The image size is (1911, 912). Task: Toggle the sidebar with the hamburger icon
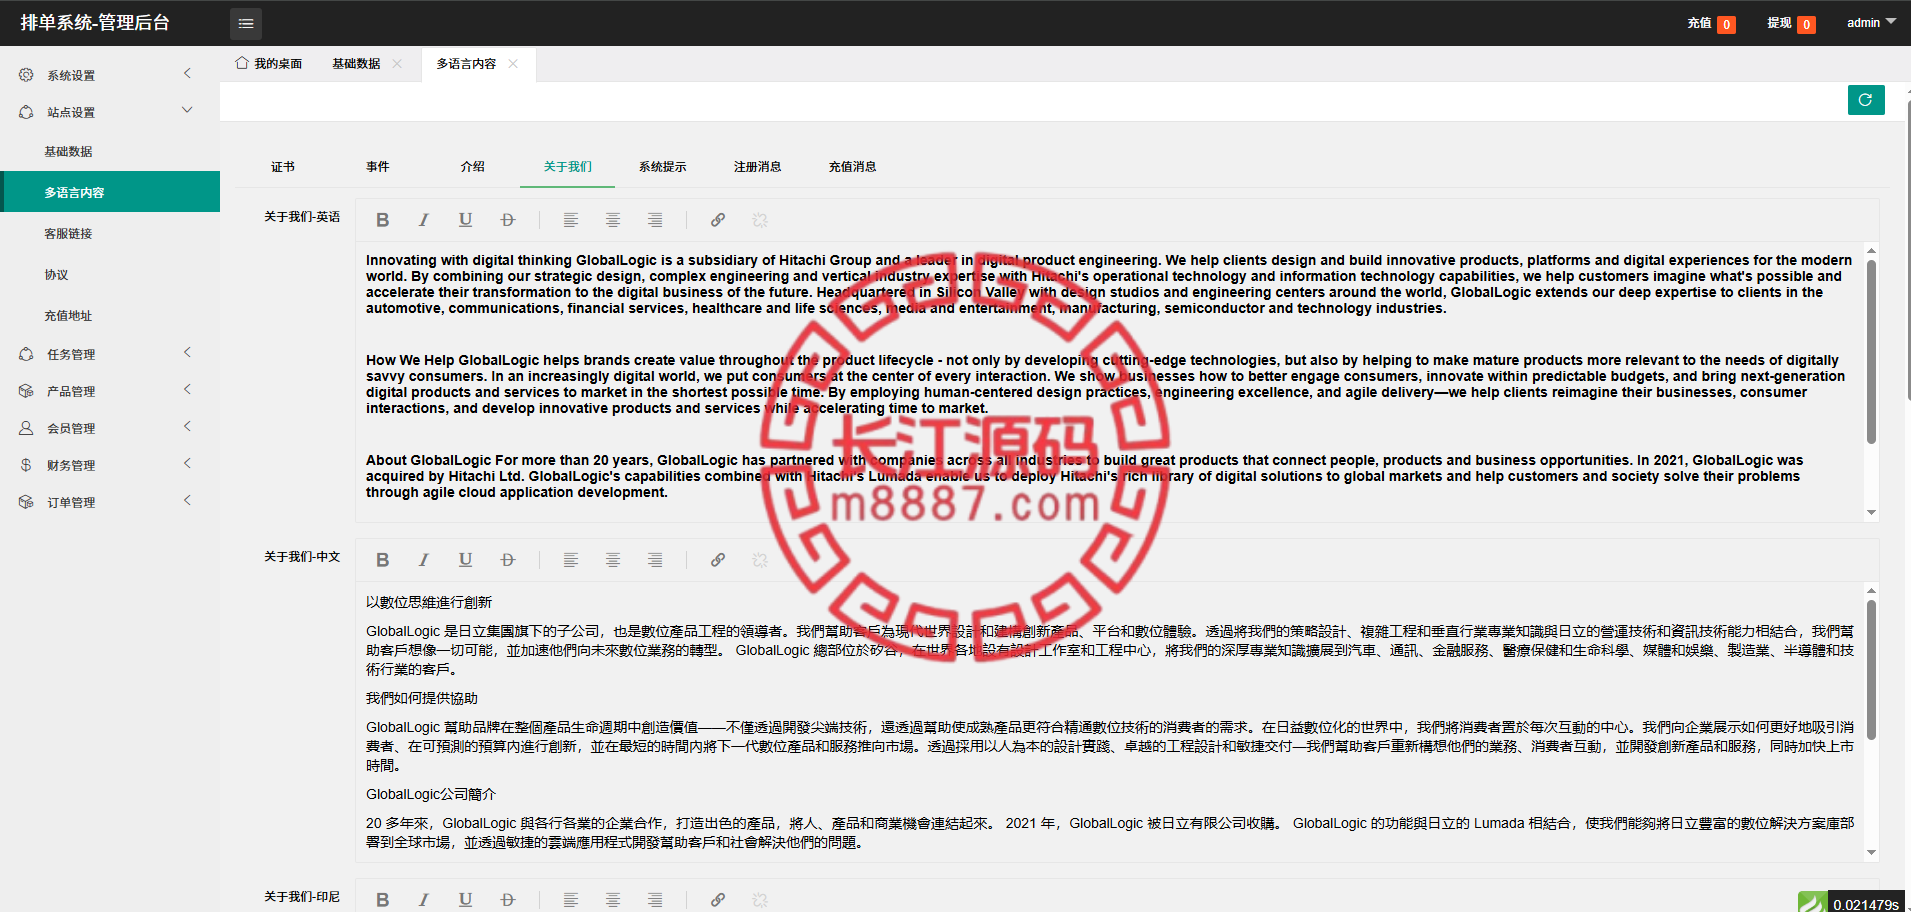coord(246,23)
